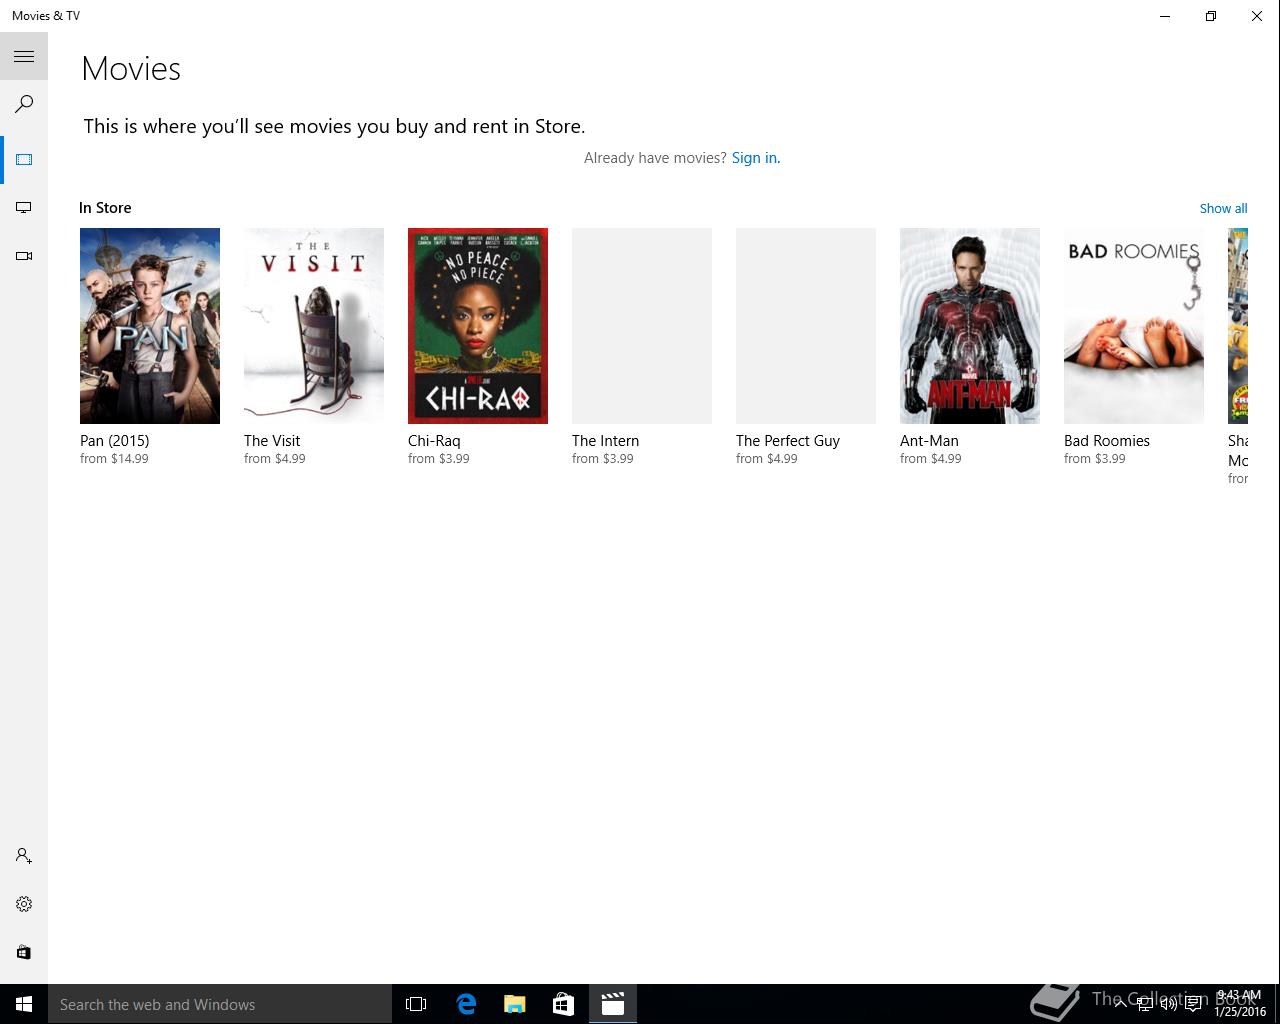
Task: Open Task View on the taskbar
Action: pos(416,1004)
